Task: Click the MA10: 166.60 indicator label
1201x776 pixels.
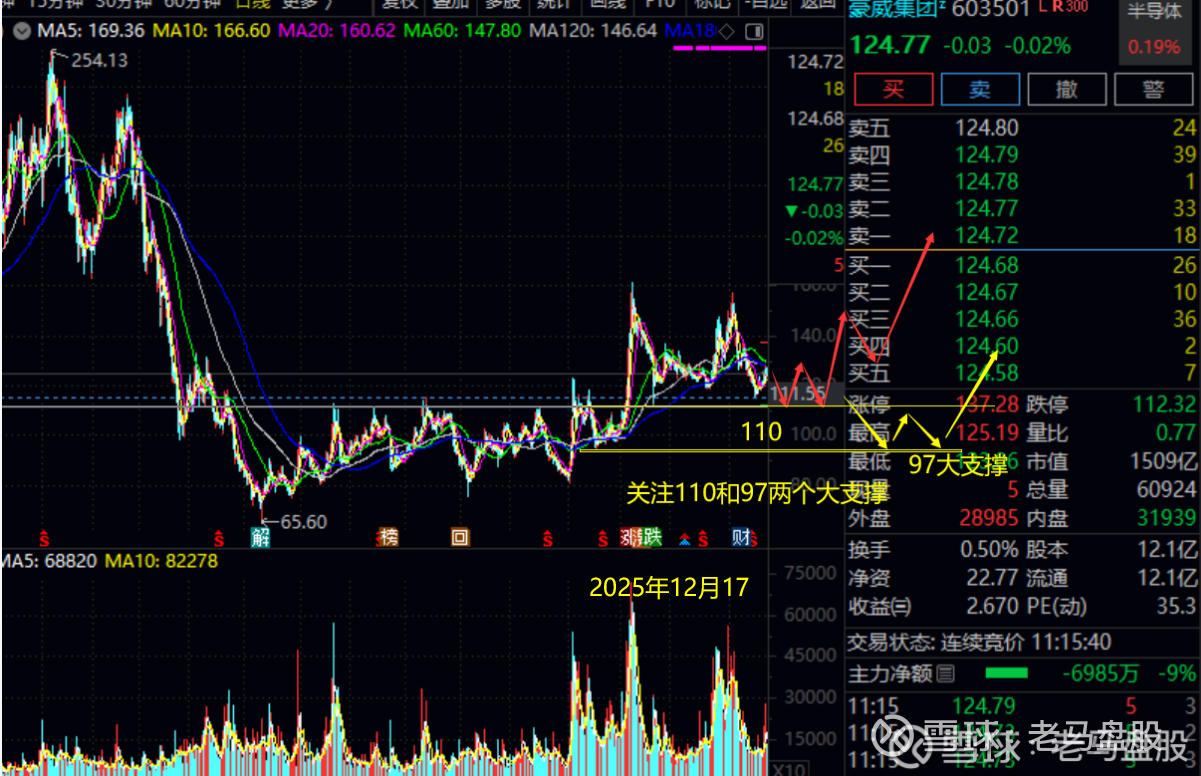Action: click(x=211, y=30)
